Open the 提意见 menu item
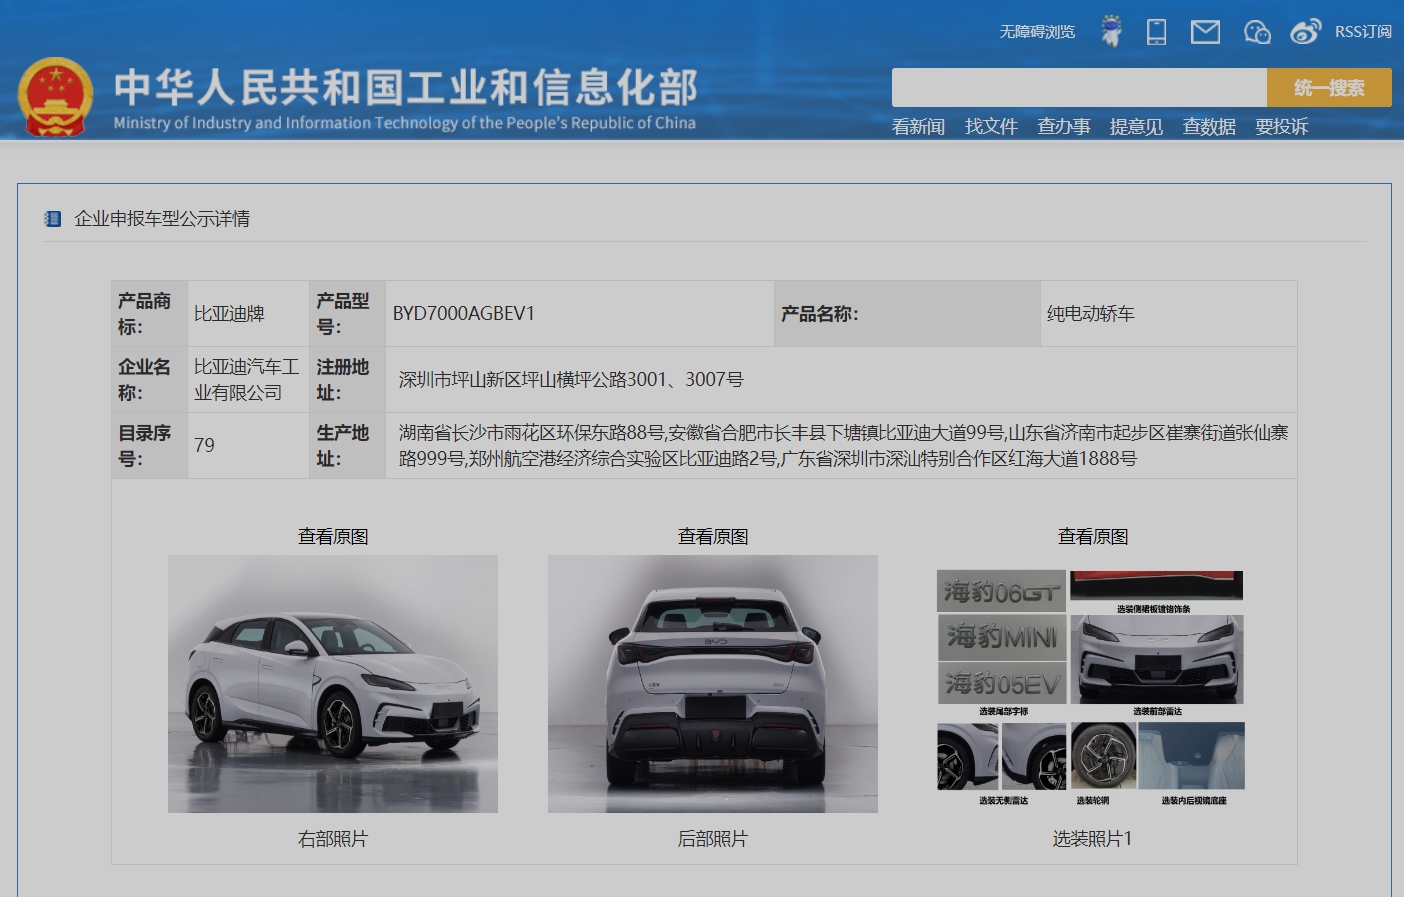Image resolution: width=1404 pixels, height=897 pixels. pos(1136,127)
